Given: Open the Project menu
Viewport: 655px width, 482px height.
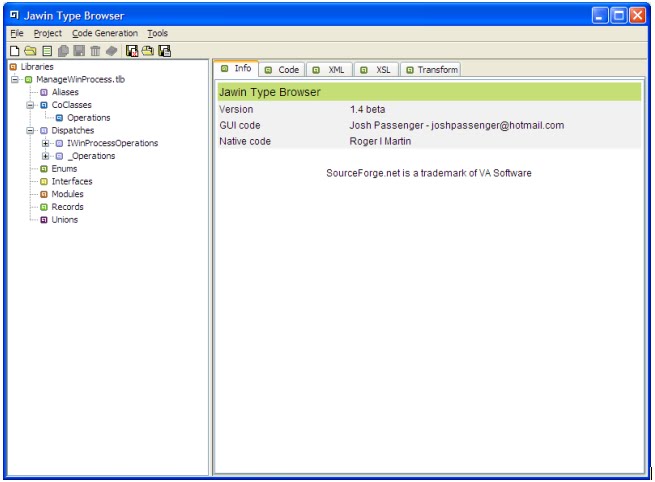Looking at the screenshot, I should [48, 33].
